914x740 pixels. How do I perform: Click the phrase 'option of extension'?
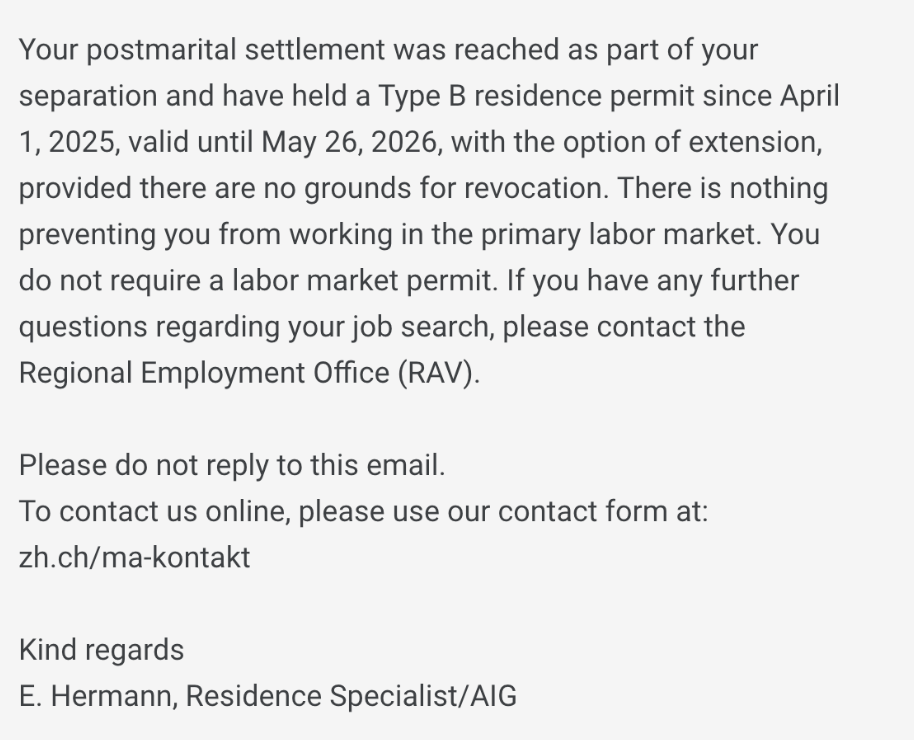[x=692, y=142]
